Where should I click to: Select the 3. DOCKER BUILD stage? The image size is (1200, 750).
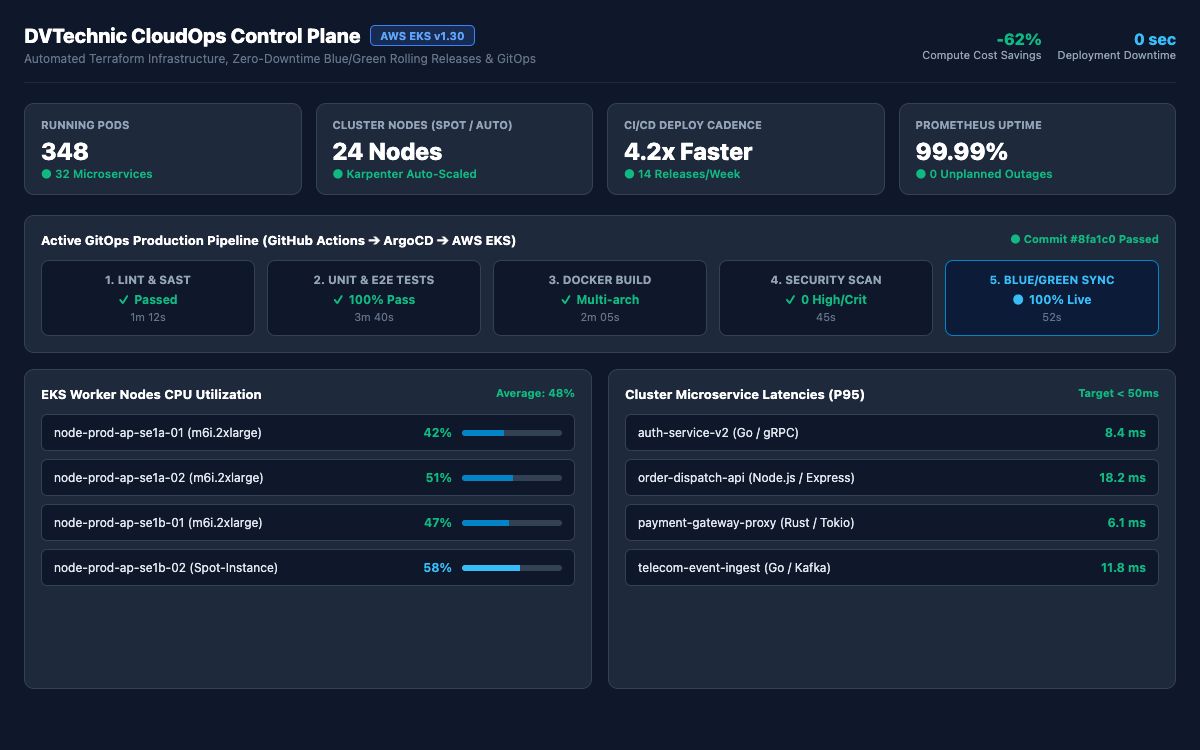point(600,298)
